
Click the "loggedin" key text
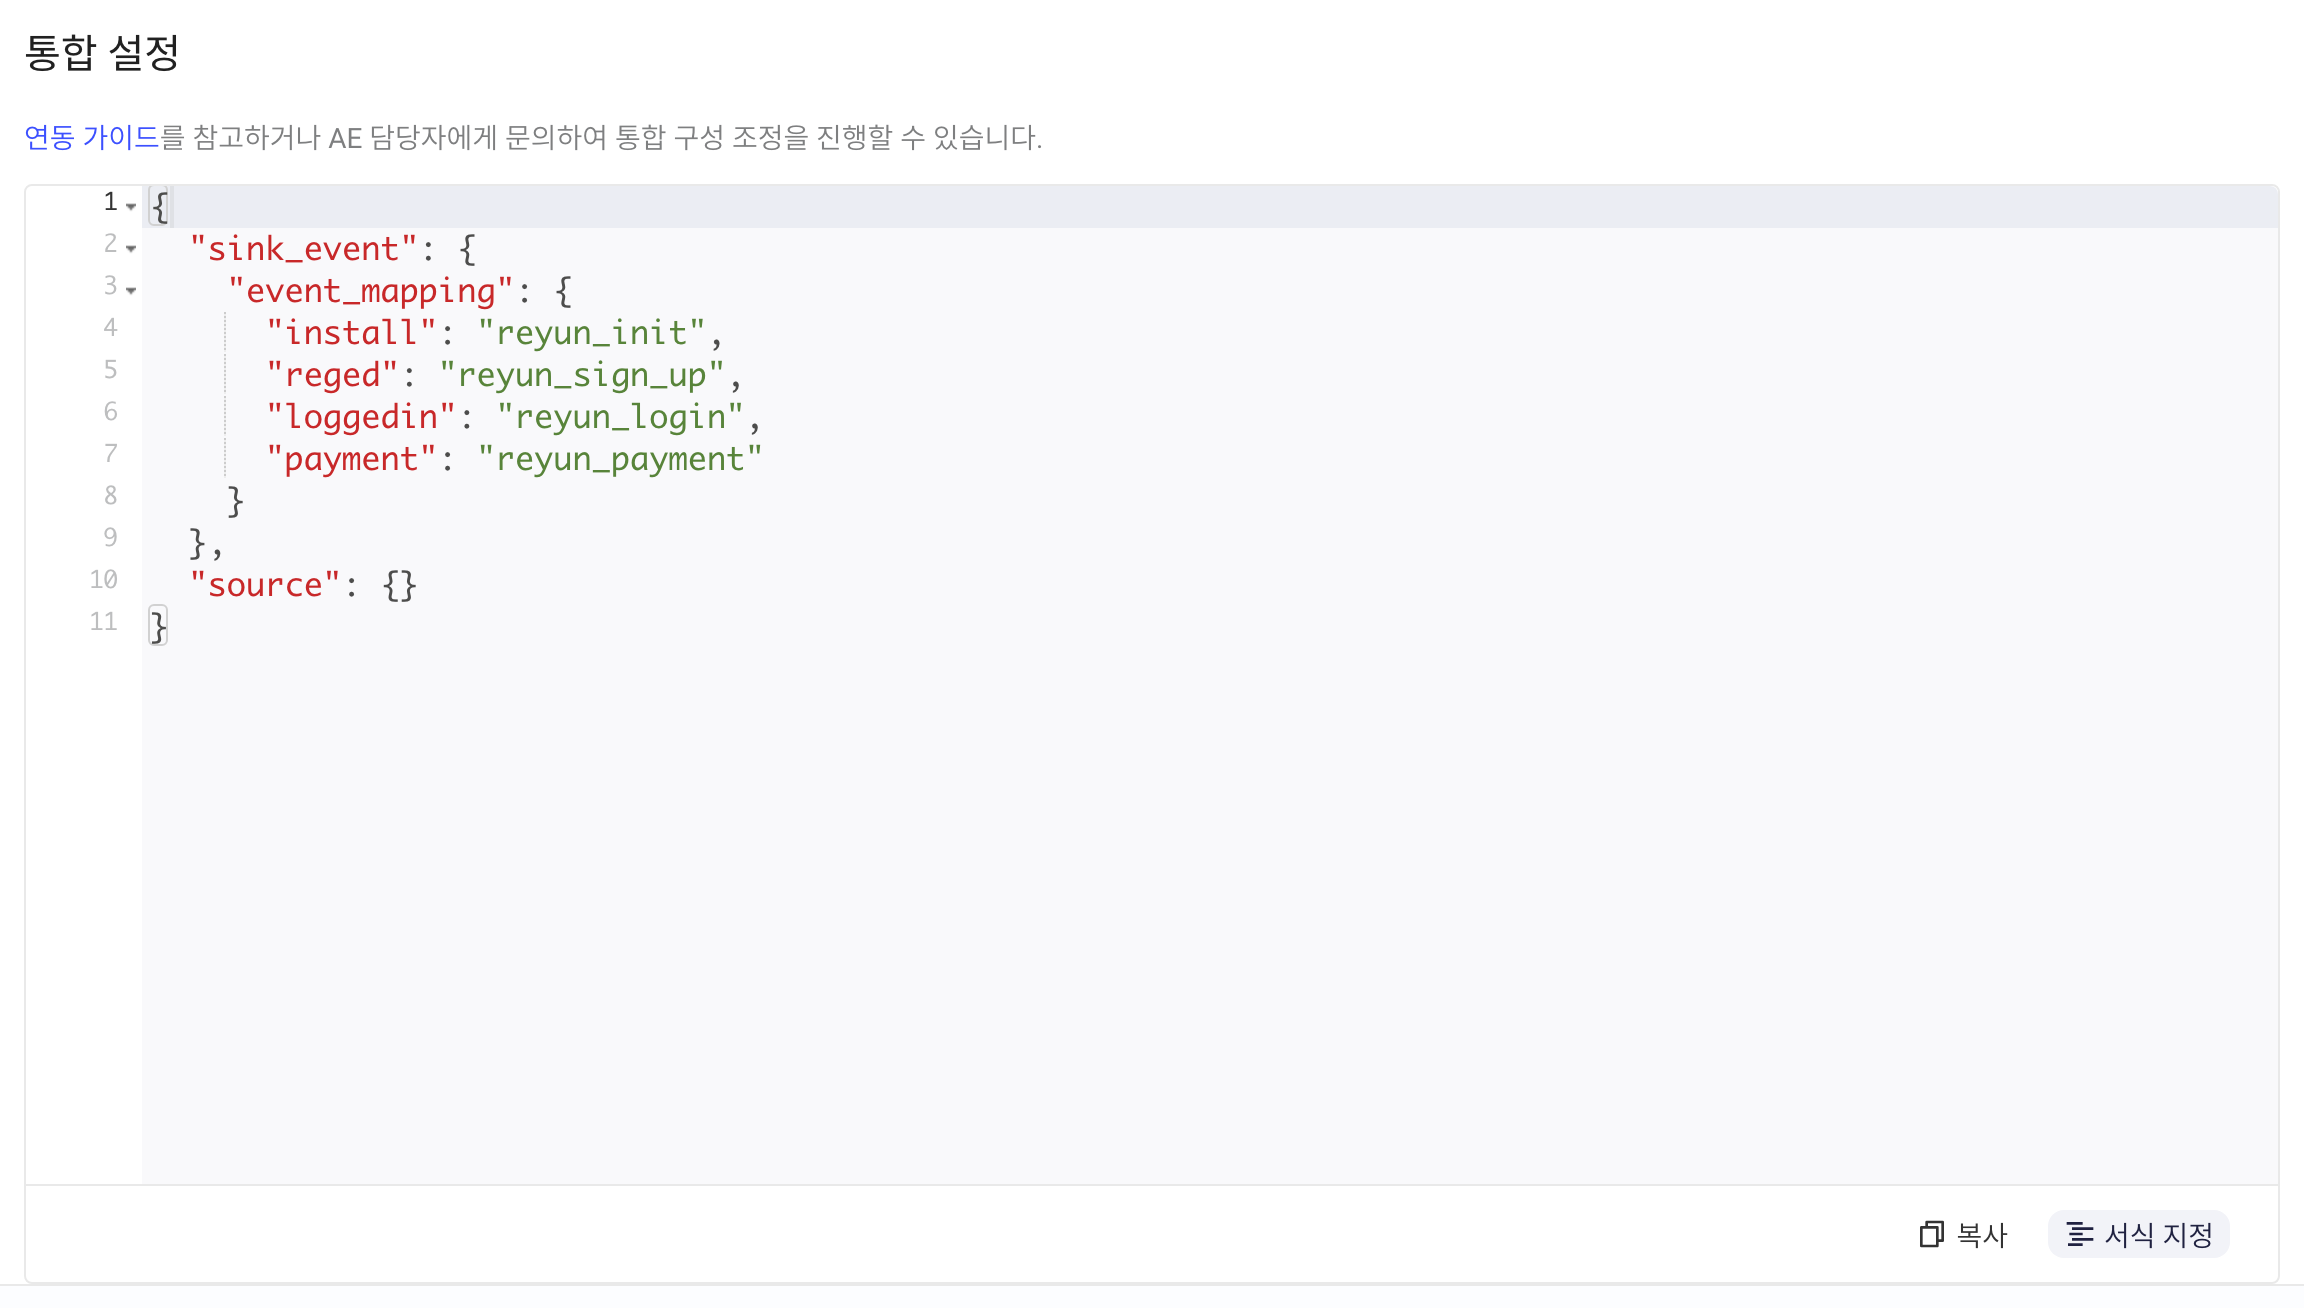coord(361,417)
